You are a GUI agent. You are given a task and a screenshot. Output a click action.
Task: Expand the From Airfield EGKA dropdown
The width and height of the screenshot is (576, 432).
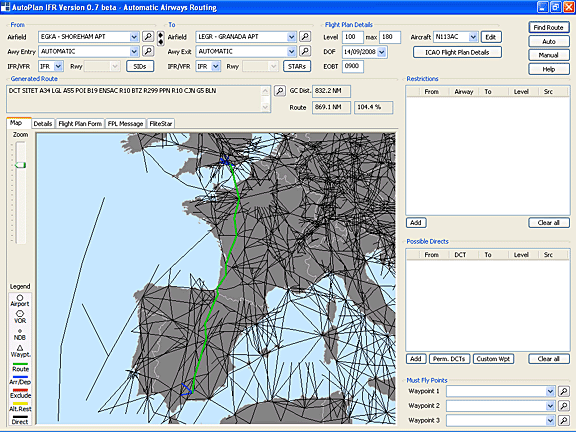pyautogui.click(x=134, y=37)
